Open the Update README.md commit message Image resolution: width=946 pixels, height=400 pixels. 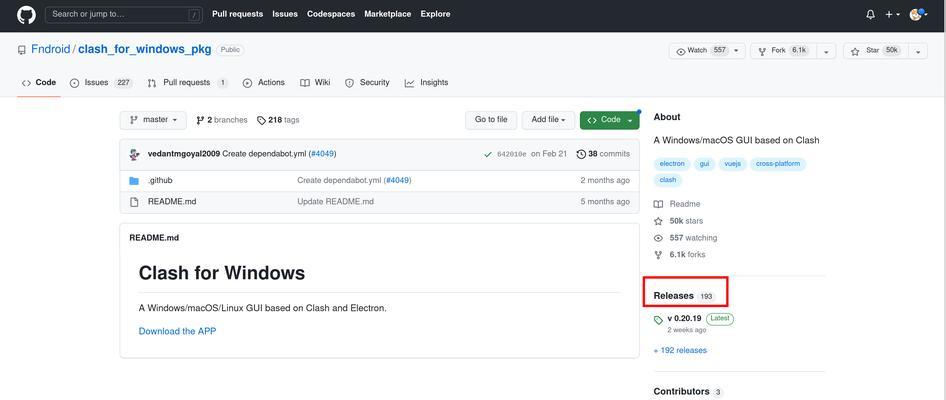click(x=335, y=202)
